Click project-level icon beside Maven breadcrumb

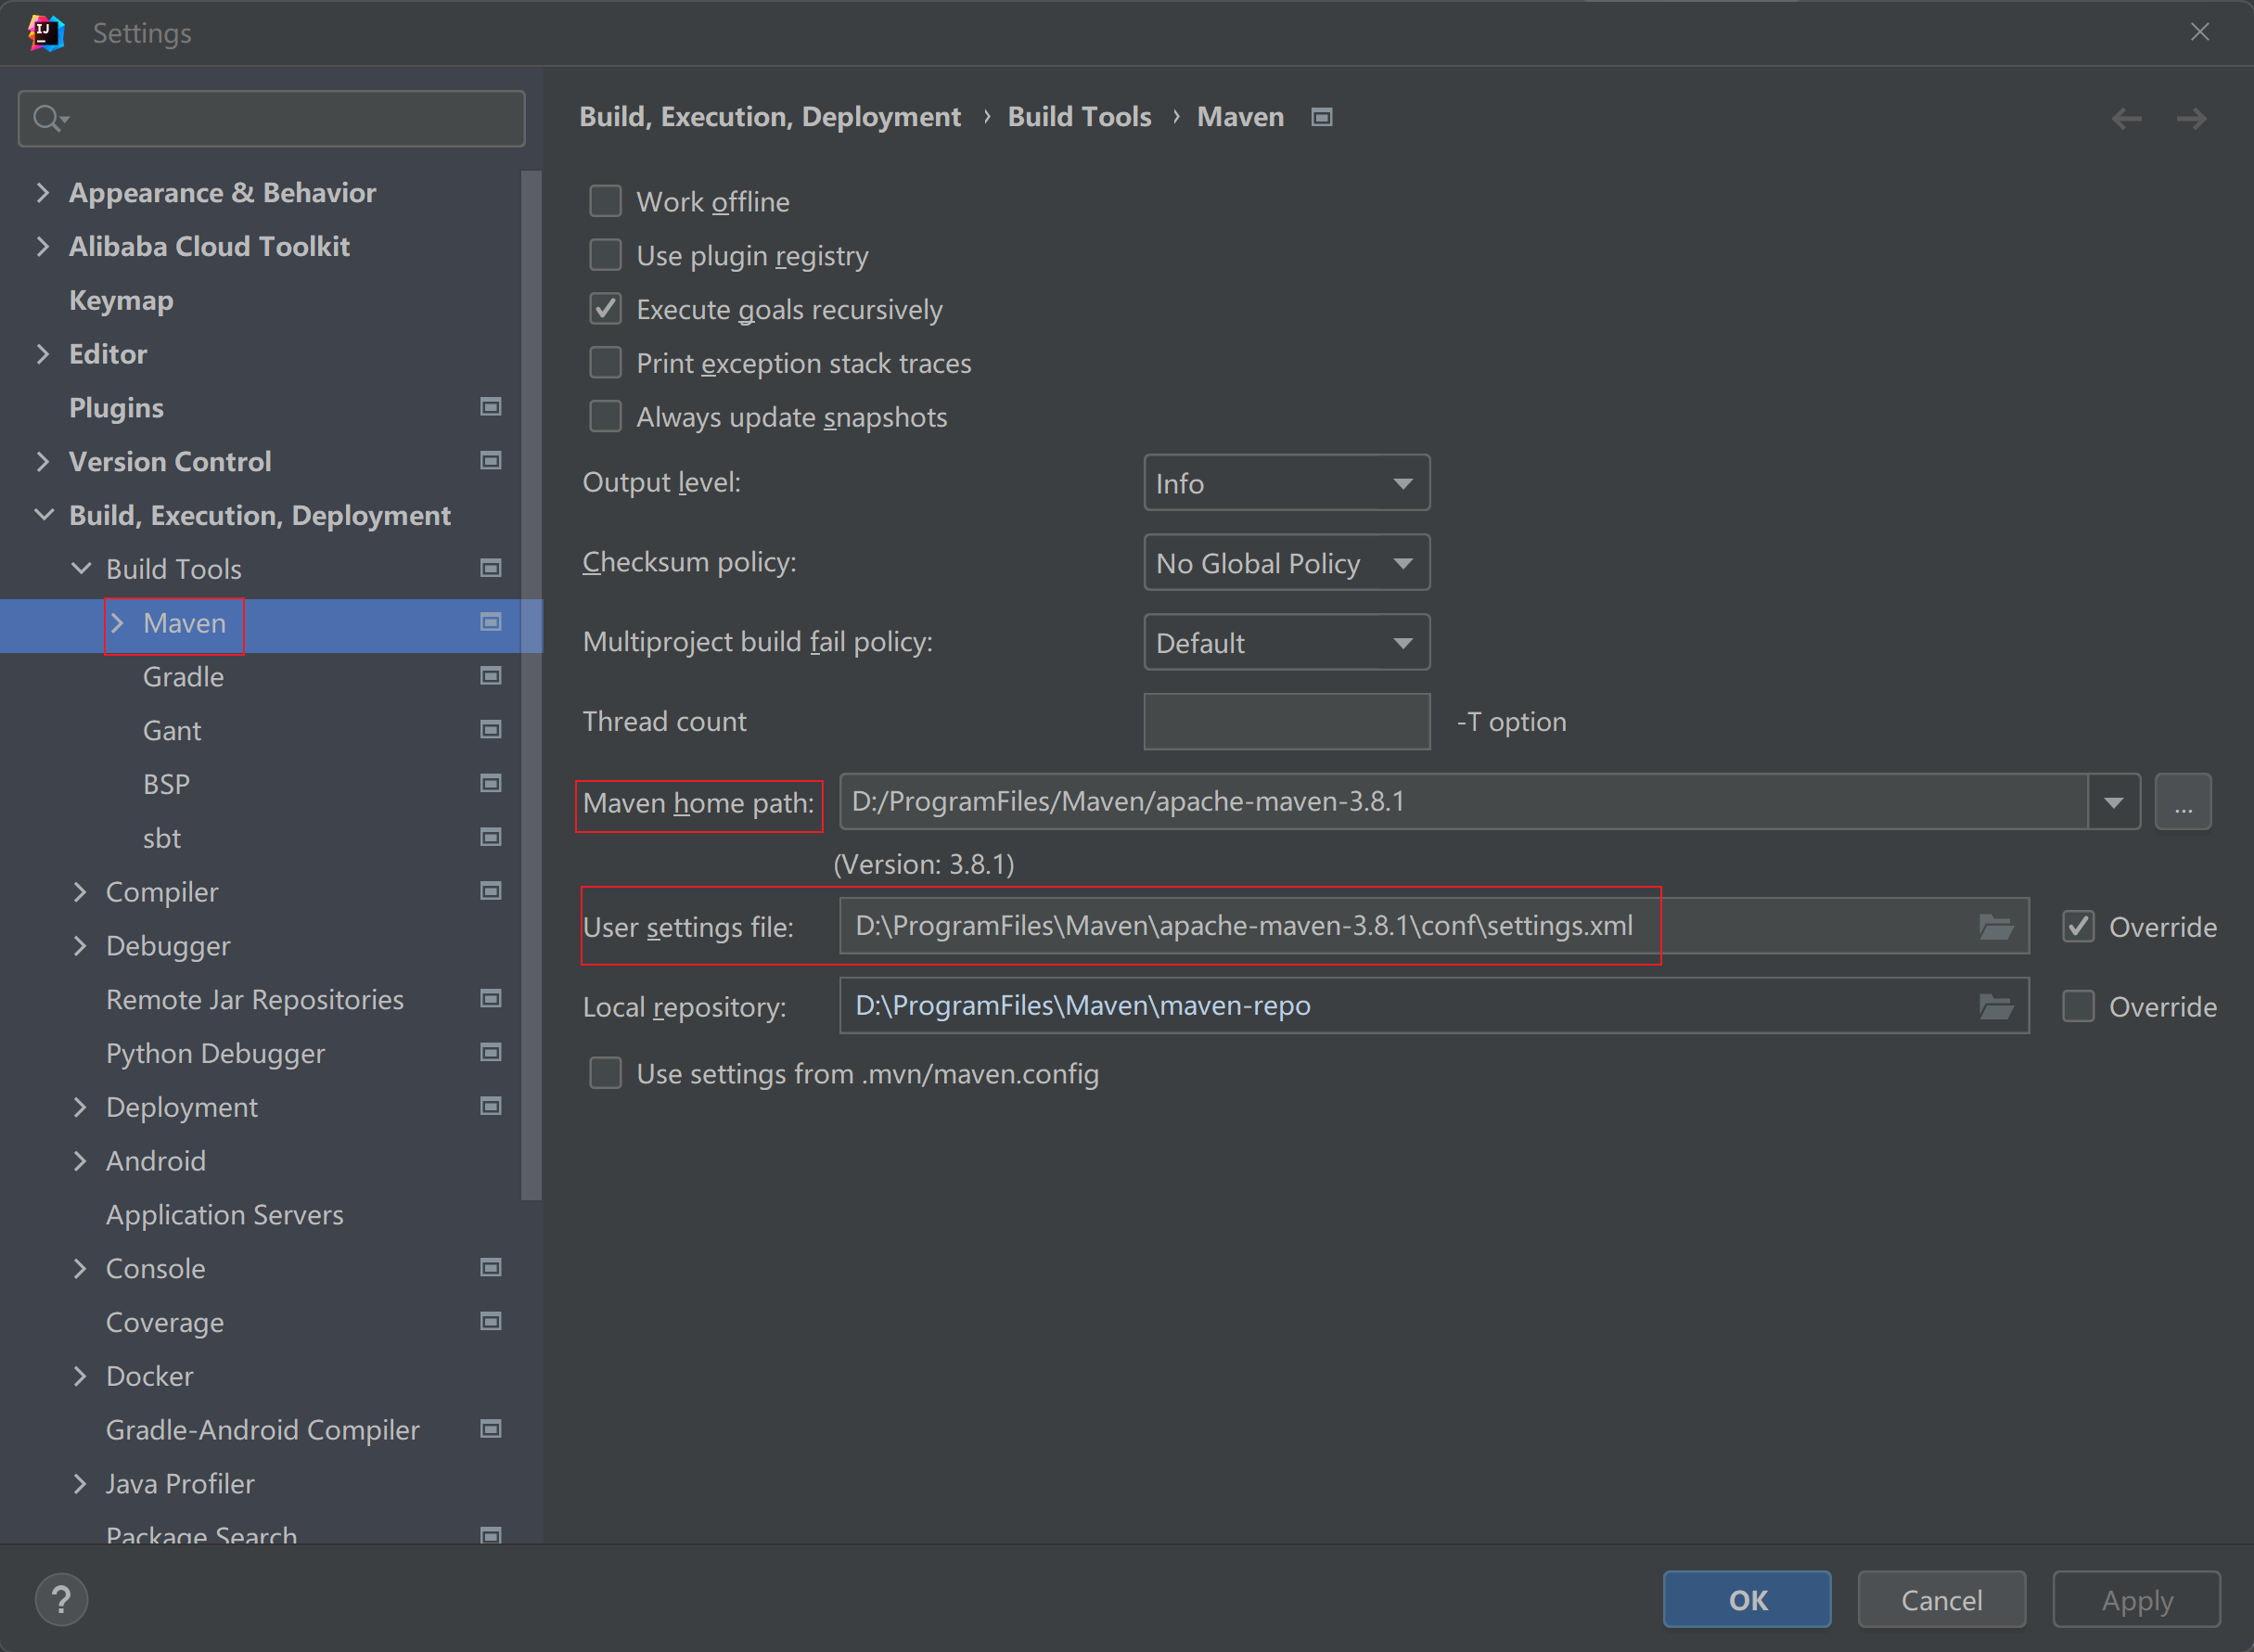tap(1321, 117)
